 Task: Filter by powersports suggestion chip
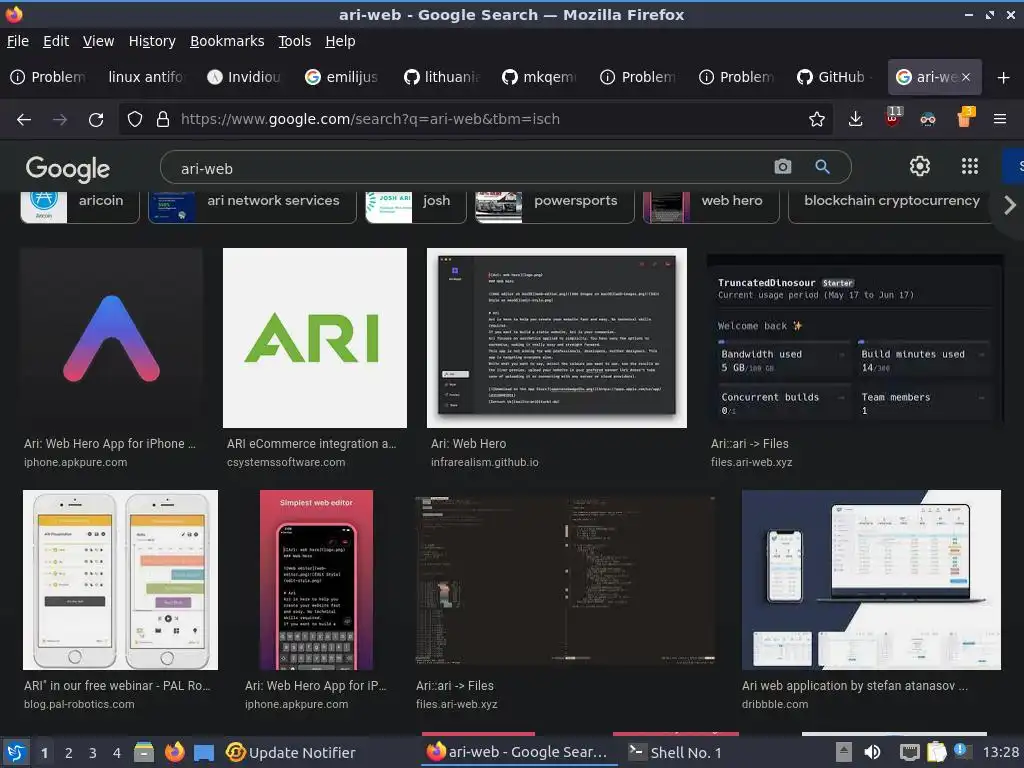[554, 206]
